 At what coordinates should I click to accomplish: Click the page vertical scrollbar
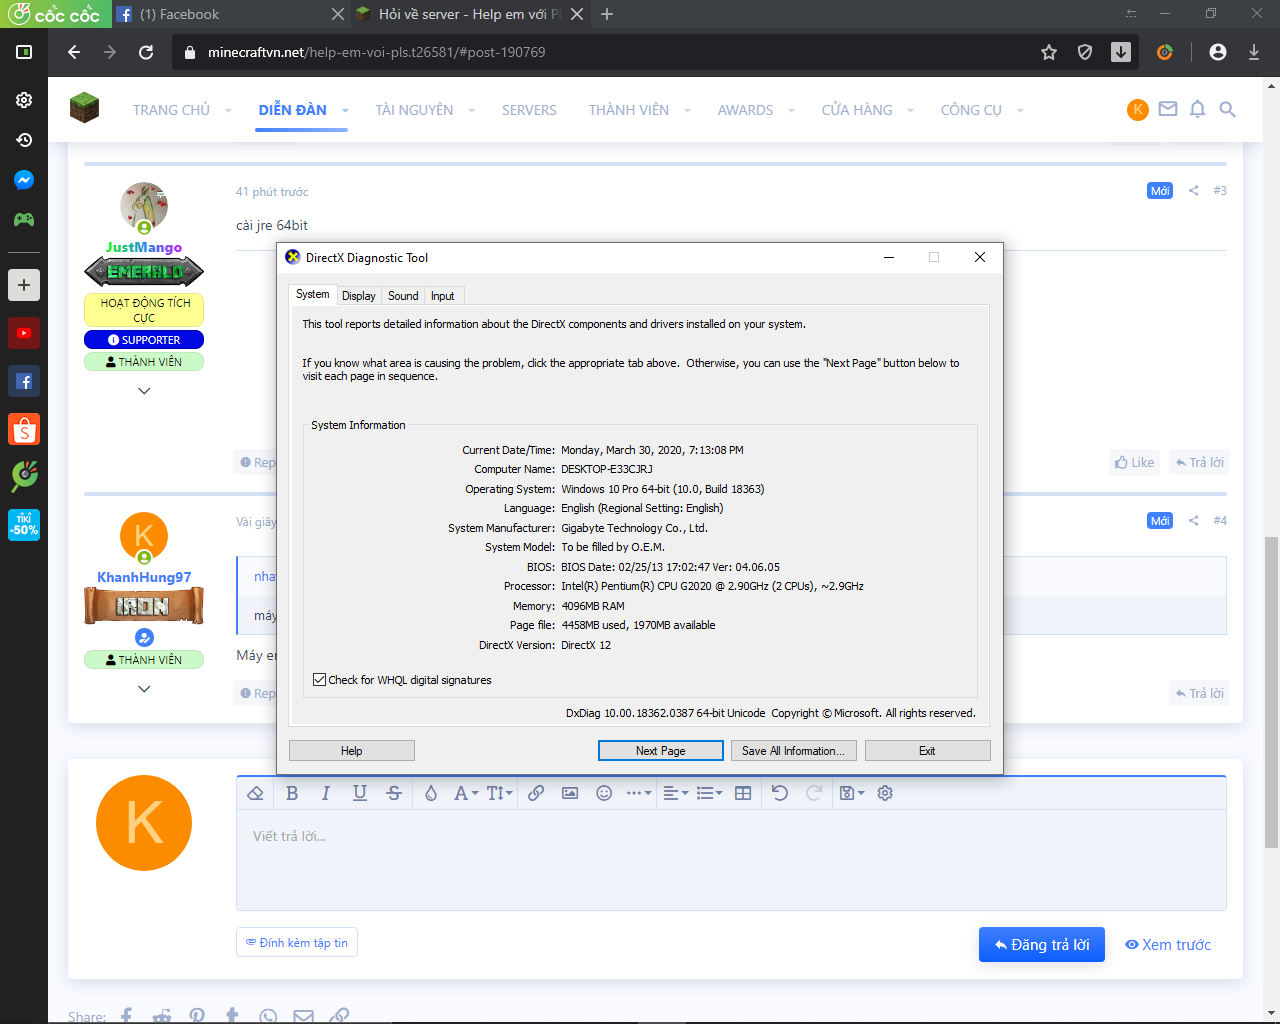(x=1271, y=692)
